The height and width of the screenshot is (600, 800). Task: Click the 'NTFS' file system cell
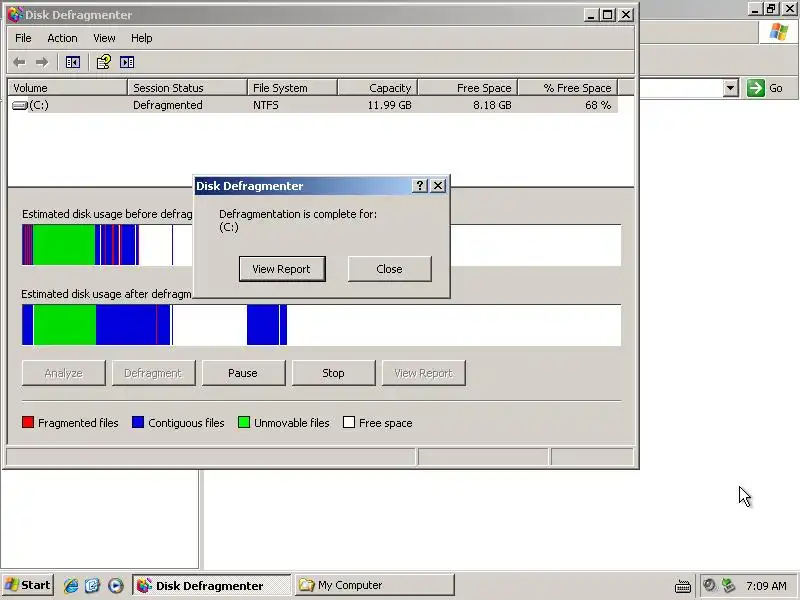(266, 105)
